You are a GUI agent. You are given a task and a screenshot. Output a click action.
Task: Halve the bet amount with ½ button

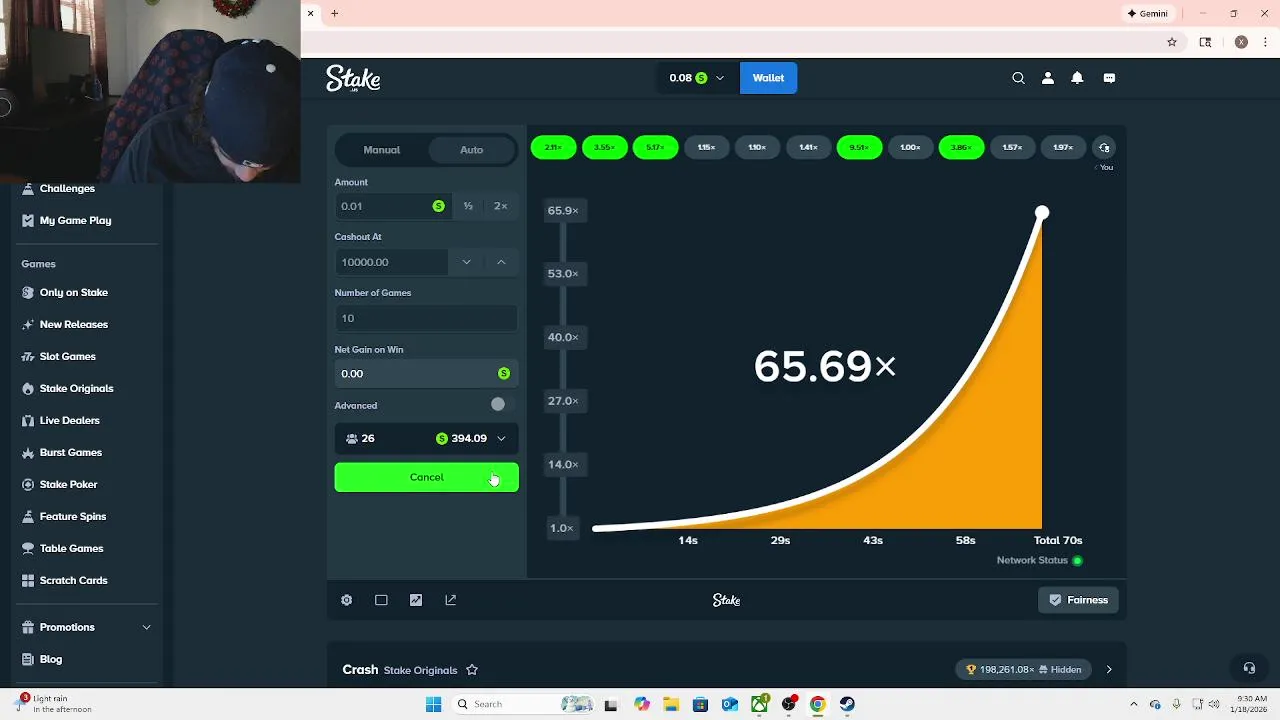pyautogui.click(x=468, y=206)
